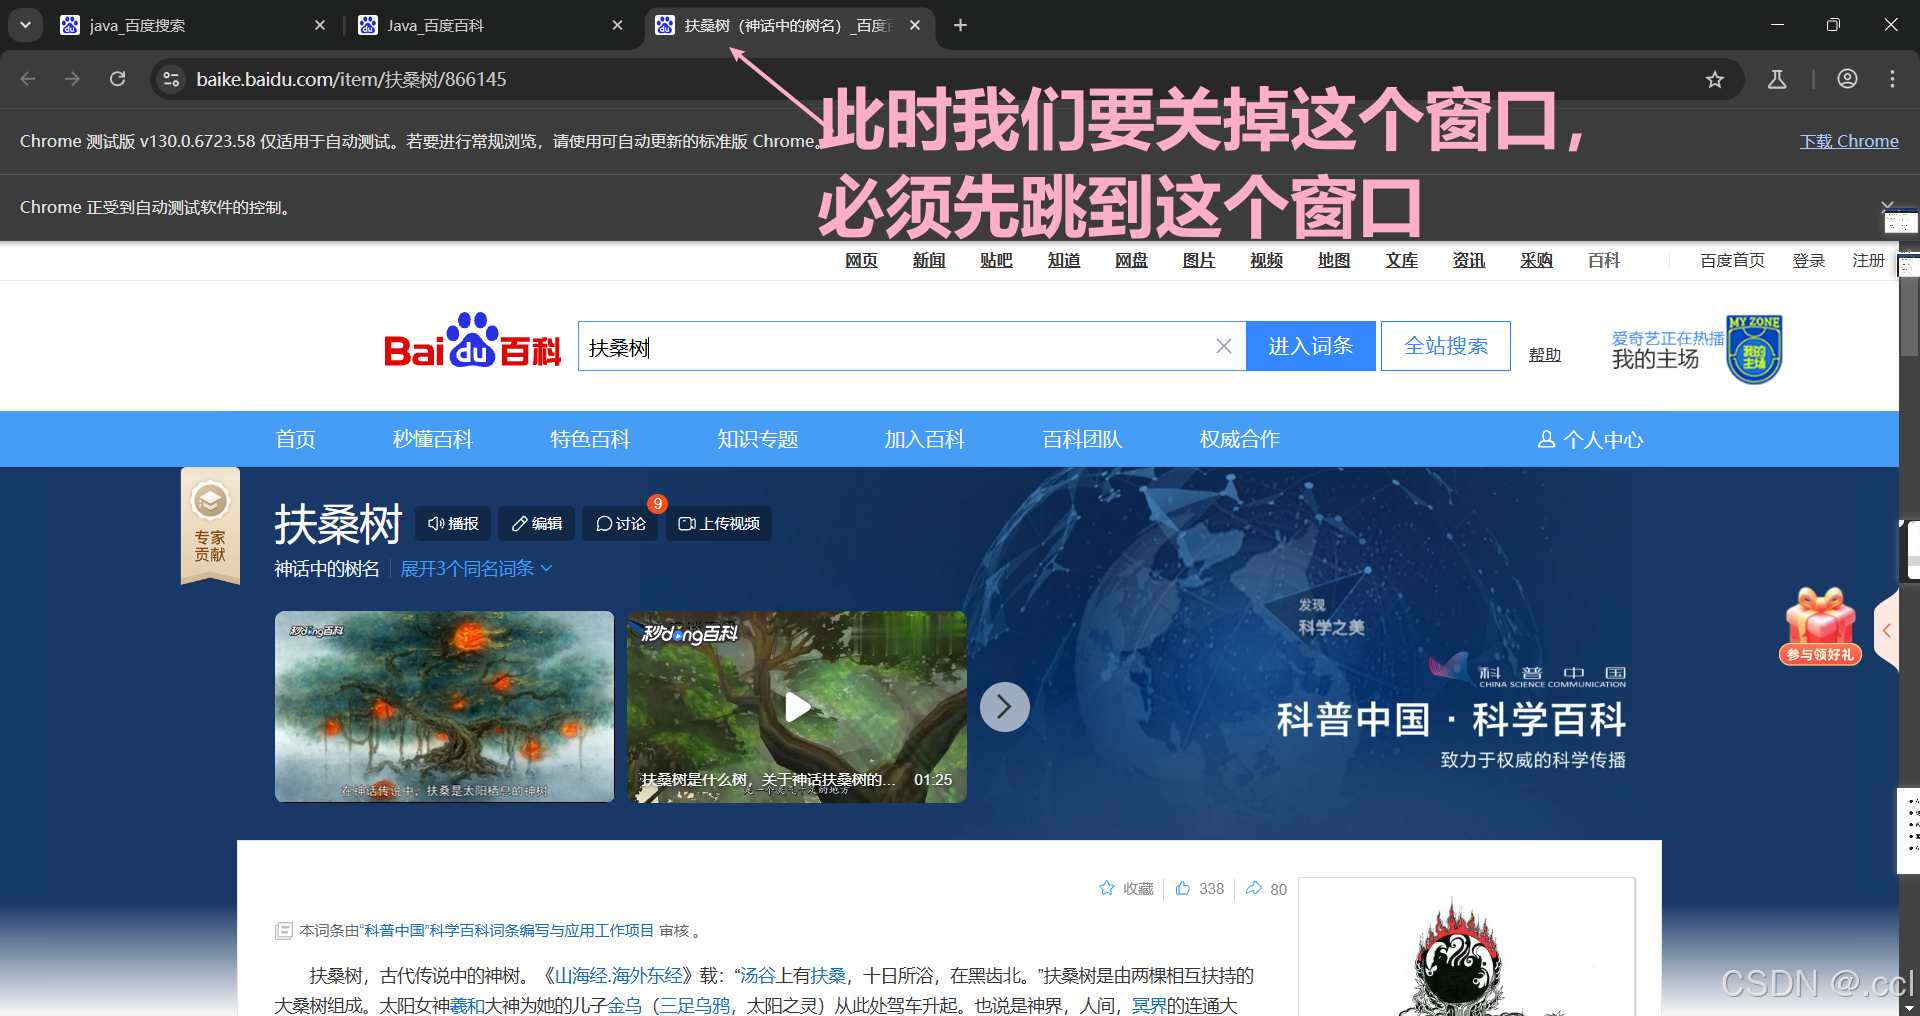
Task: Open the Chrome three-dot menu
Action: (1892, 79)
